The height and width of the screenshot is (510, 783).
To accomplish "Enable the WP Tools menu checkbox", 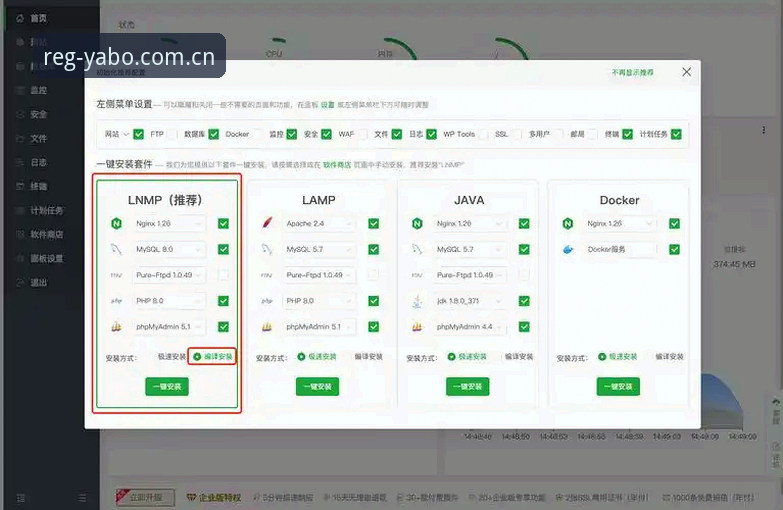I will click(x=483, y=134).
